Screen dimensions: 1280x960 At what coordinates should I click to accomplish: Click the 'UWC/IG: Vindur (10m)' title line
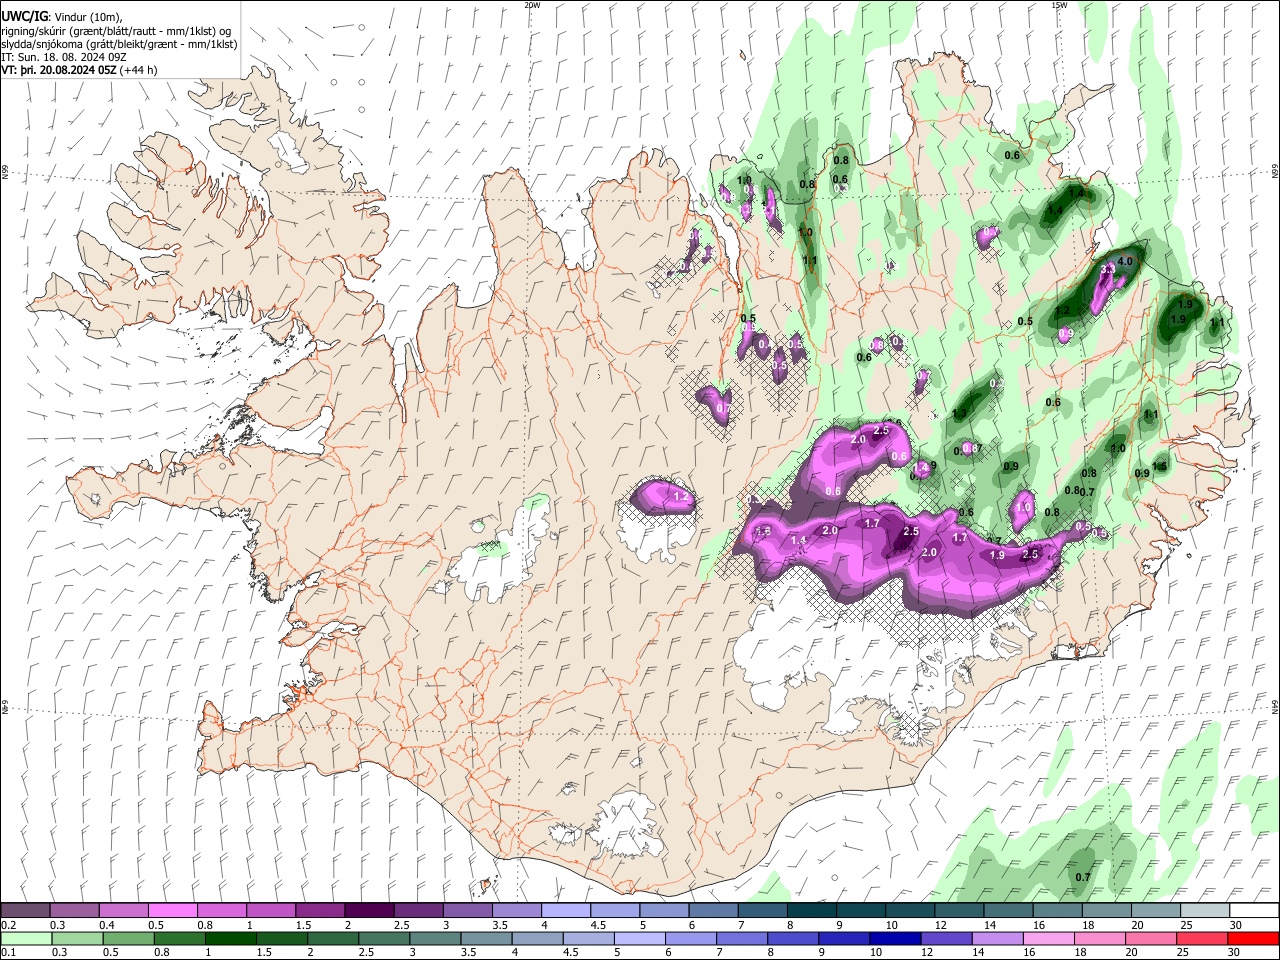(62, 16)
